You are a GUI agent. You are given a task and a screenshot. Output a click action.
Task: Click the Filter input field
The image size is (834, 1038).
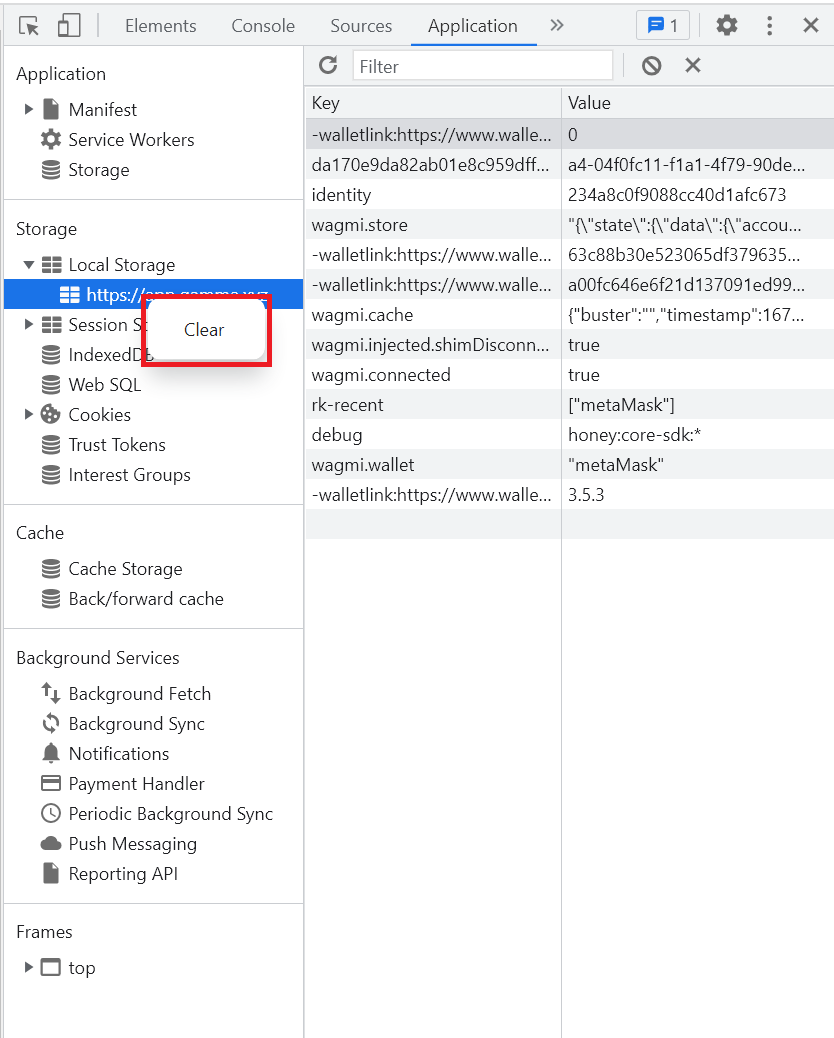click(x=482, y=66)
